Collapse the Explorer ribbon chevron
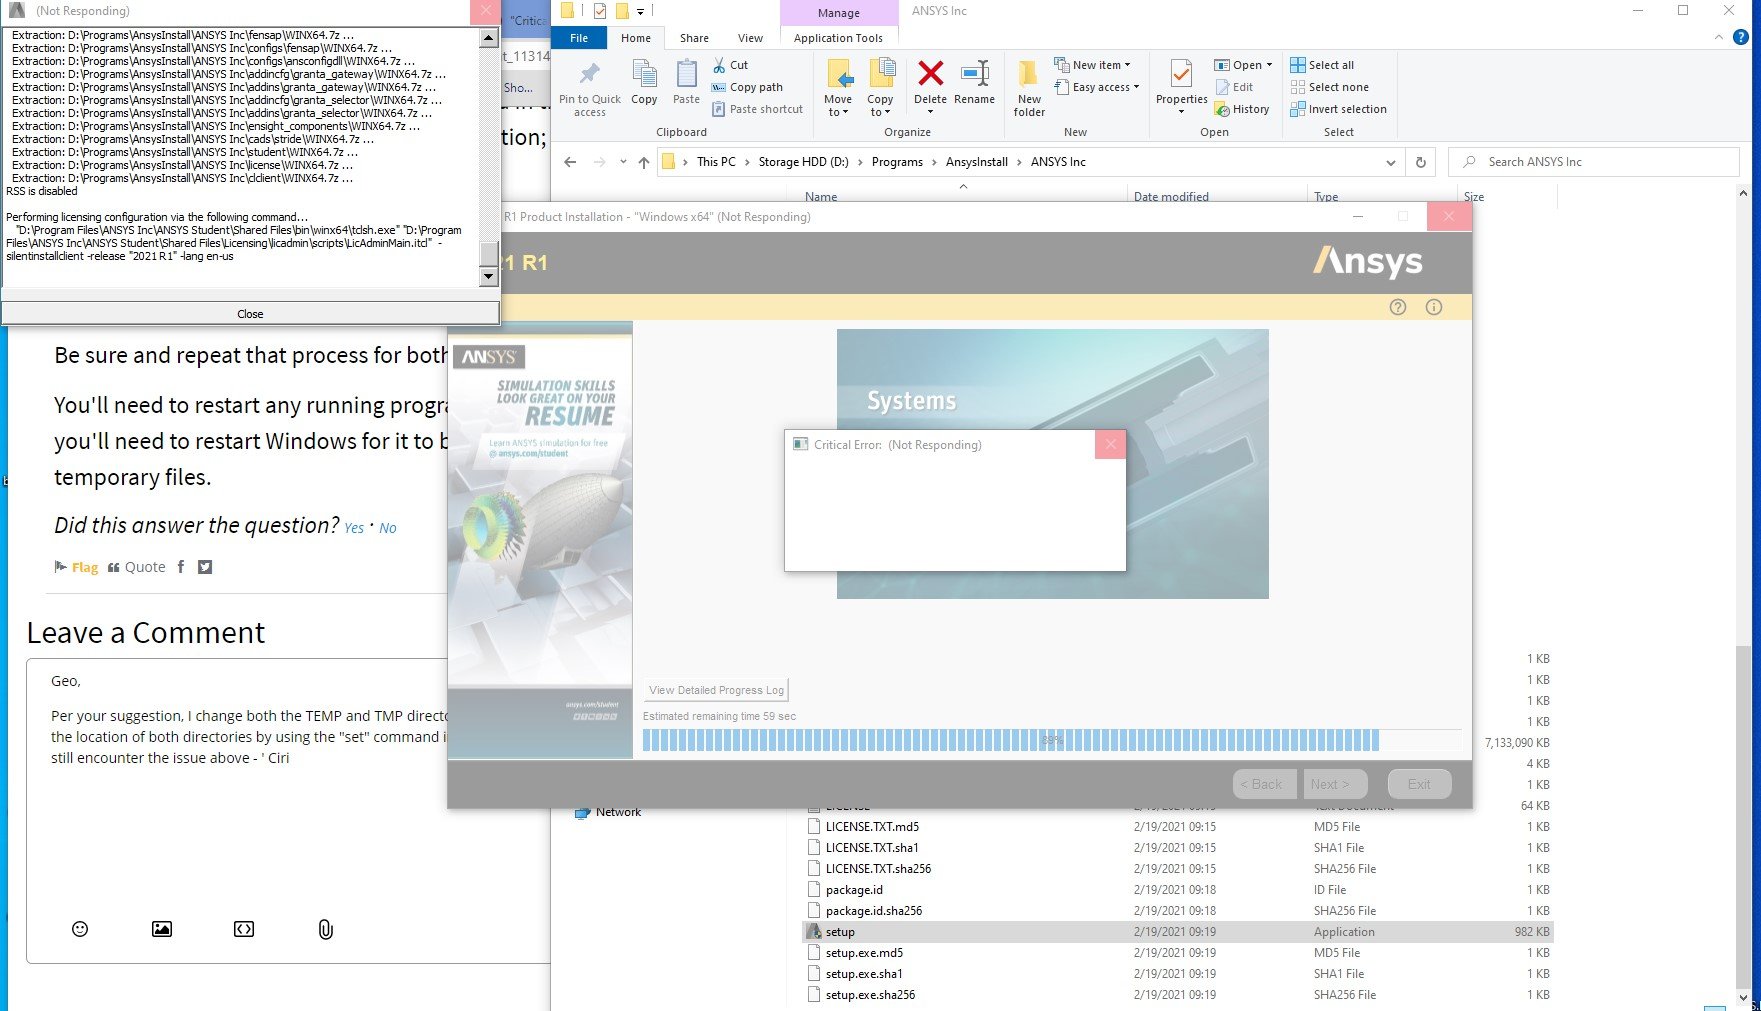The width and height of the screenshot is (1761, 1011). [x=1719, y=37]
